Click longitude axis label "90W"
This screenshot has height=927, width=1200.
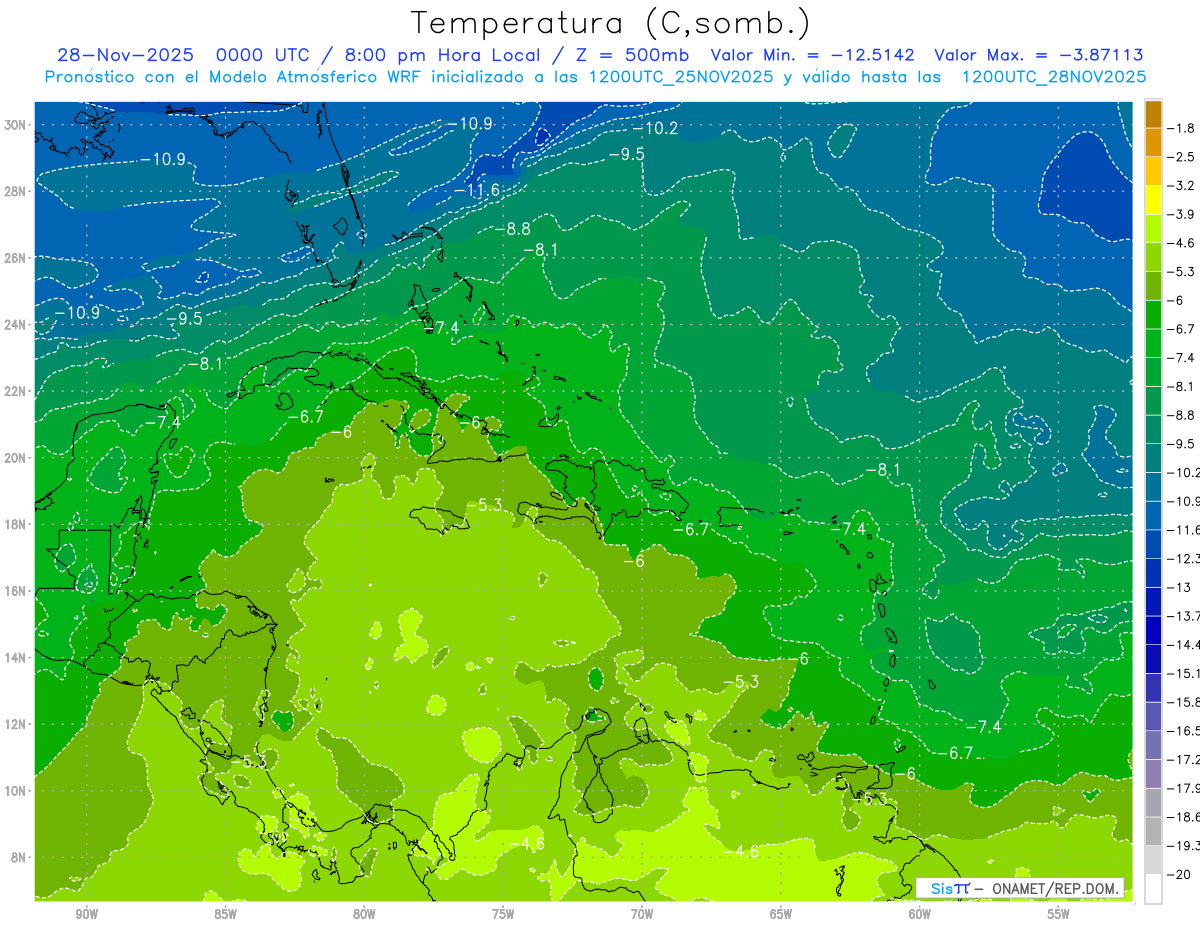pos(87,914)
